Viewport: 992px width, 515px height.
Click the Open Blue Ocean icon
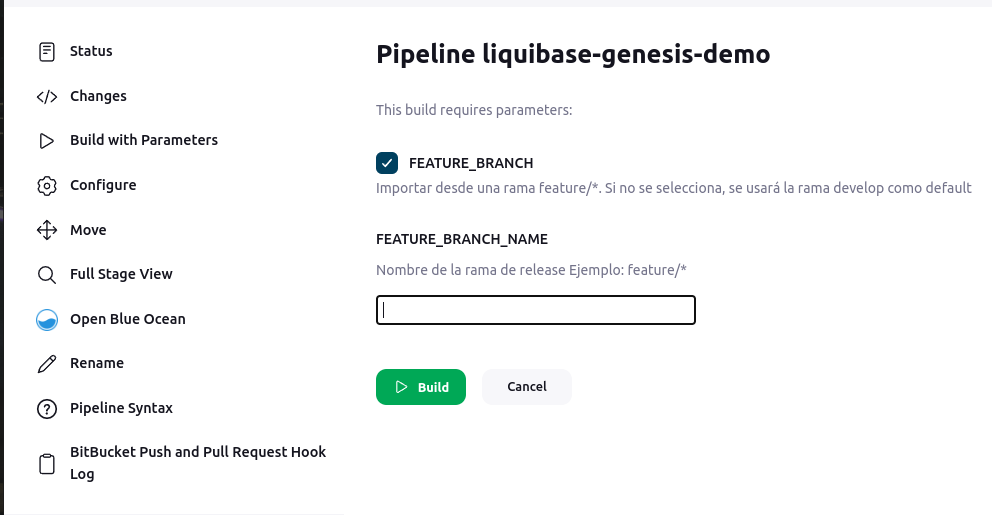tap(47, 320)
